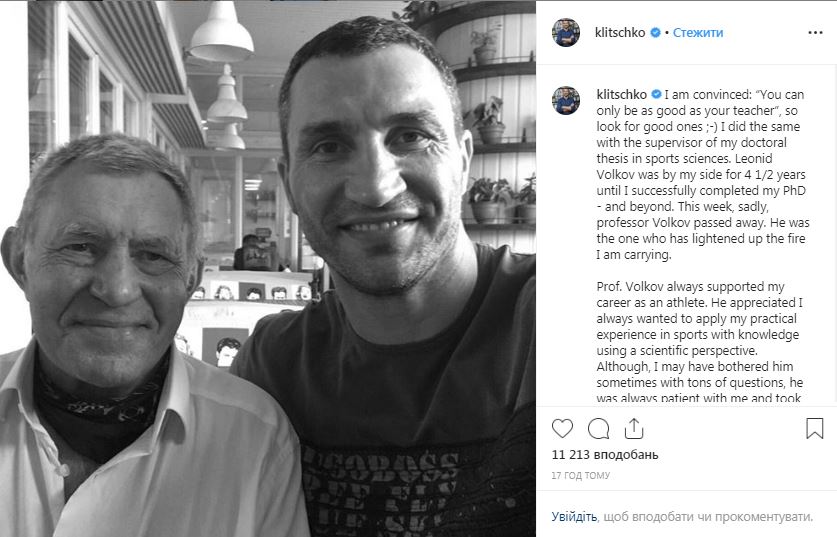Viewport: 837px width, 537px height.
Task: Open klitschko profile from header username
Action: pyautogui.click(x=620, y=33)
